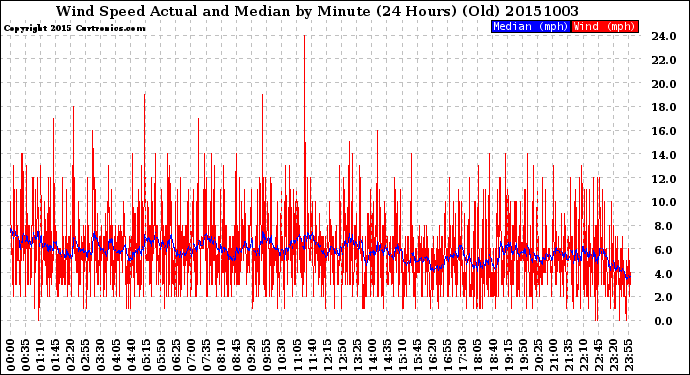Click the 02:20 time axis label
The image size is (690, 375).
tap(71, 355)
